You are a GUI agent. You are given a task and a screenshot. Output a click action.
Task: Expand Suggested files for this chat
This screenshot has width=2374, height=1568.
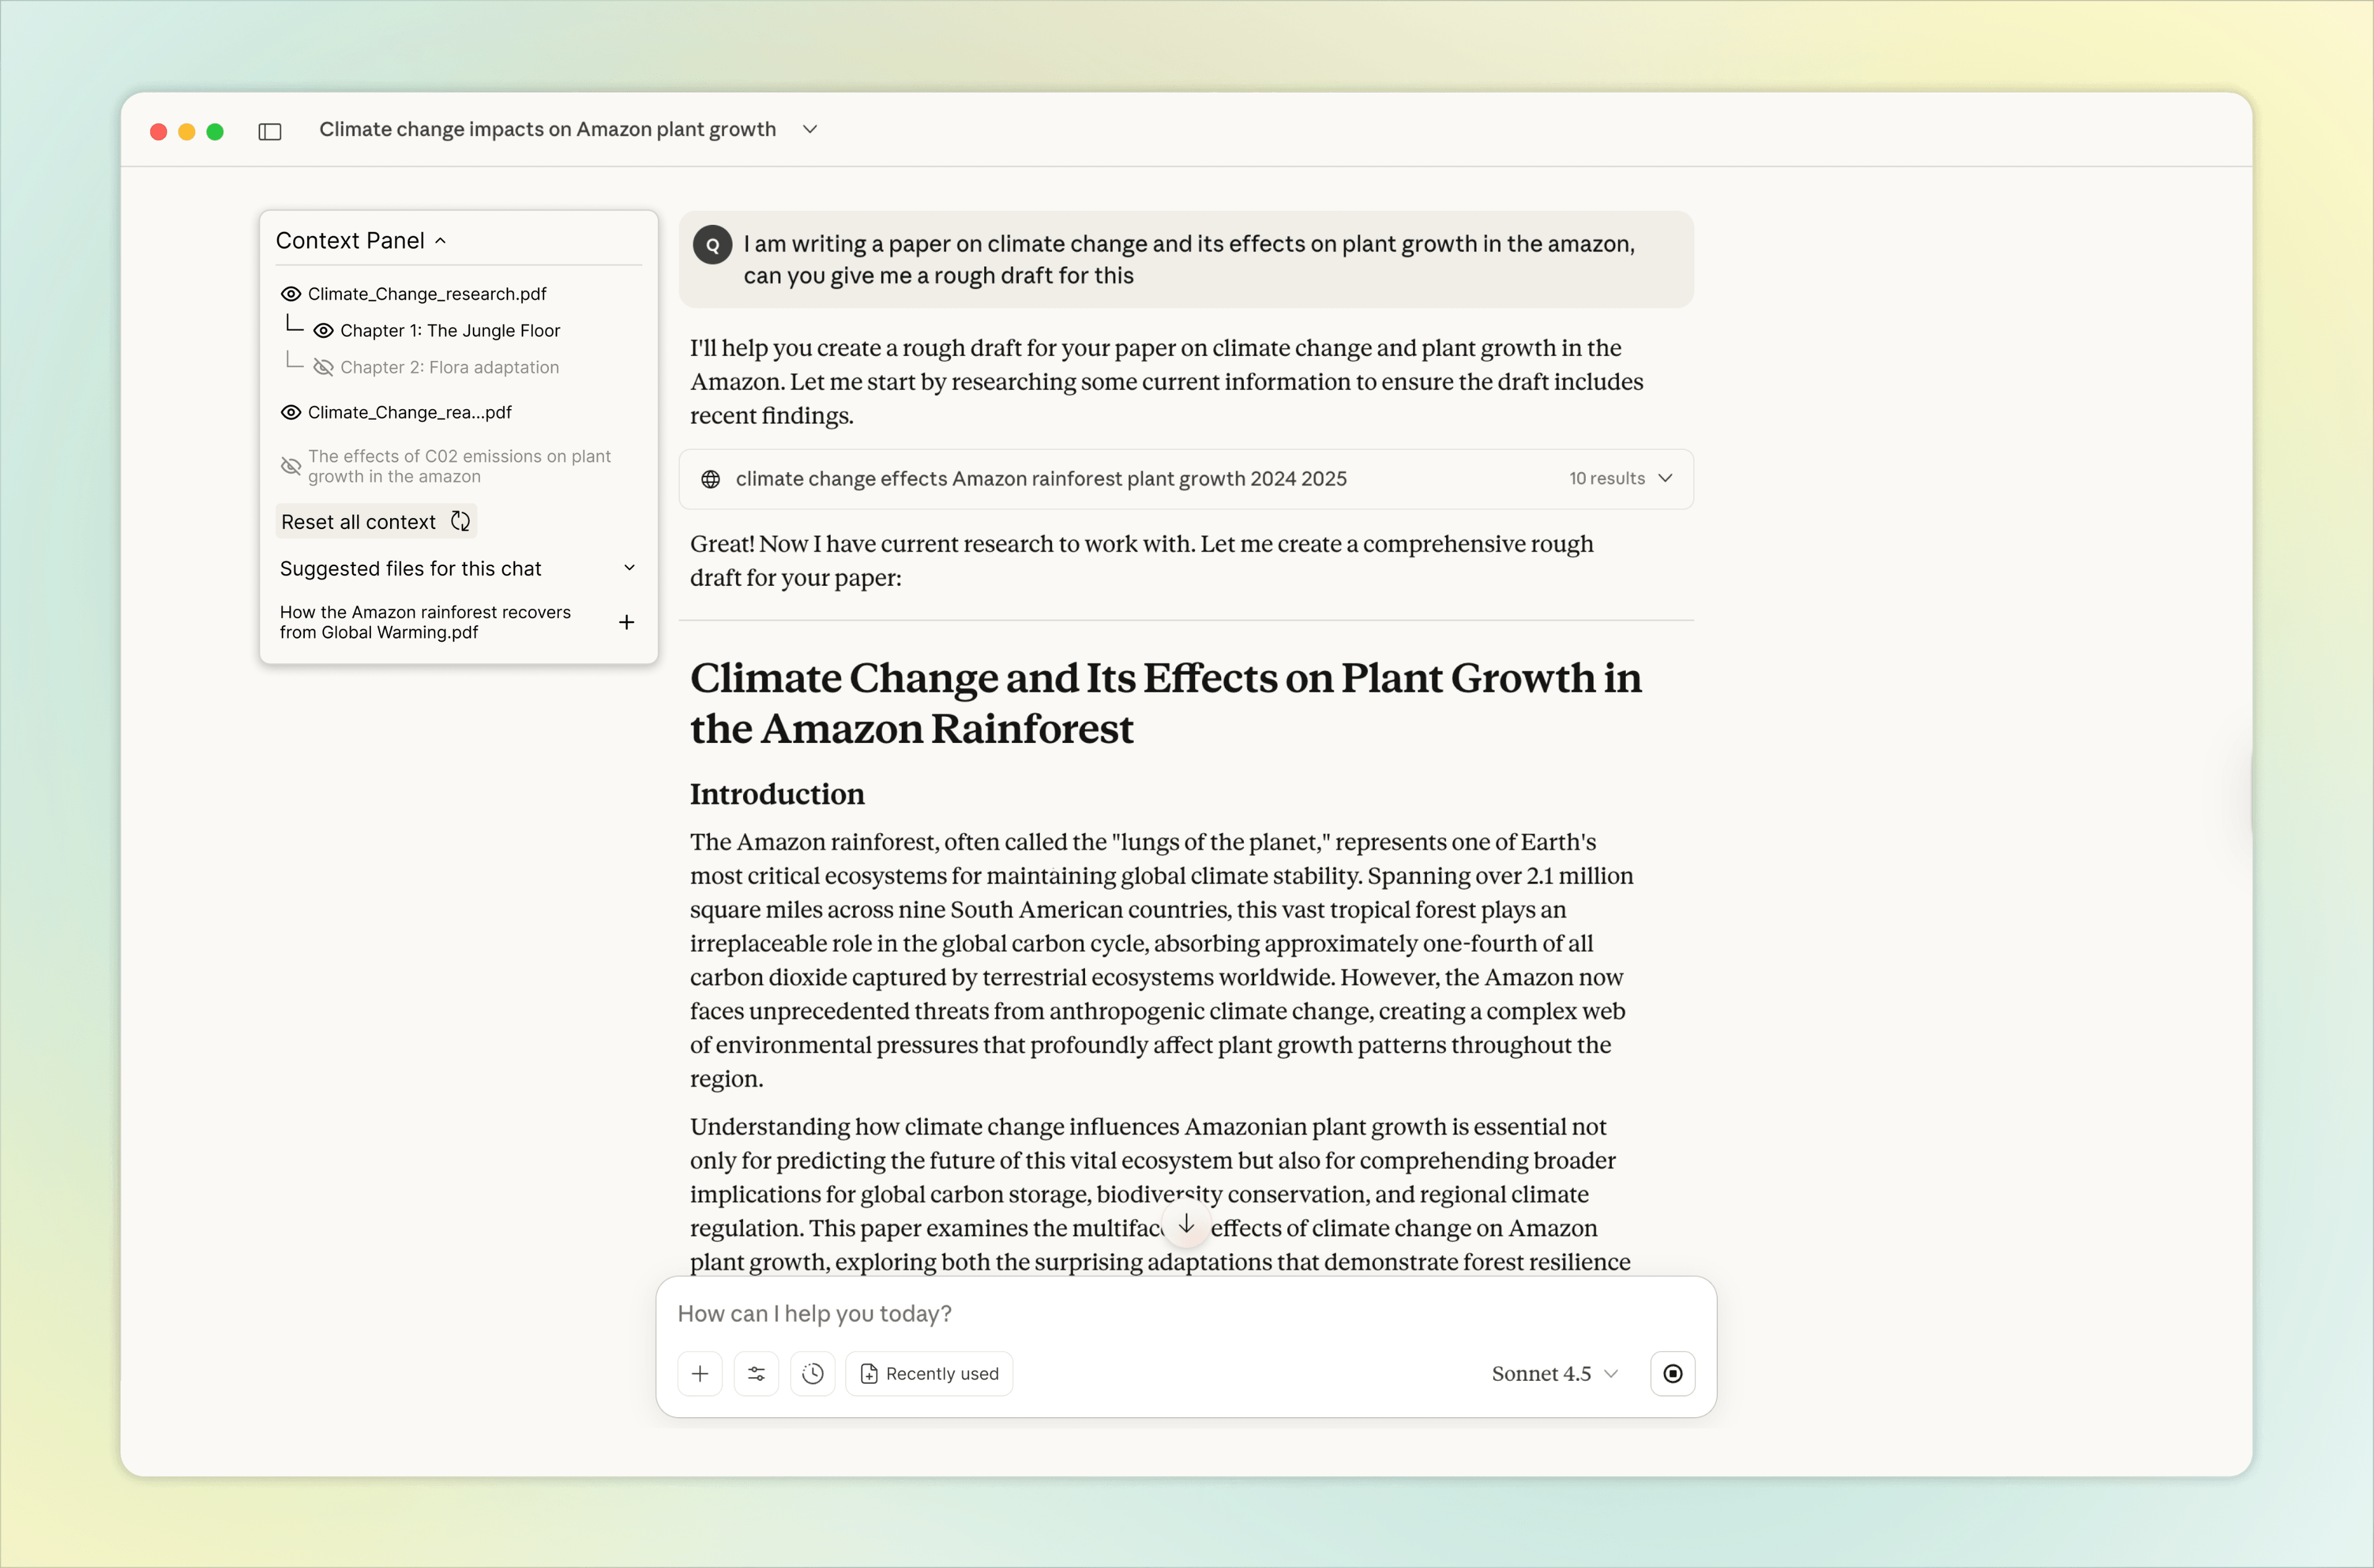629,567
